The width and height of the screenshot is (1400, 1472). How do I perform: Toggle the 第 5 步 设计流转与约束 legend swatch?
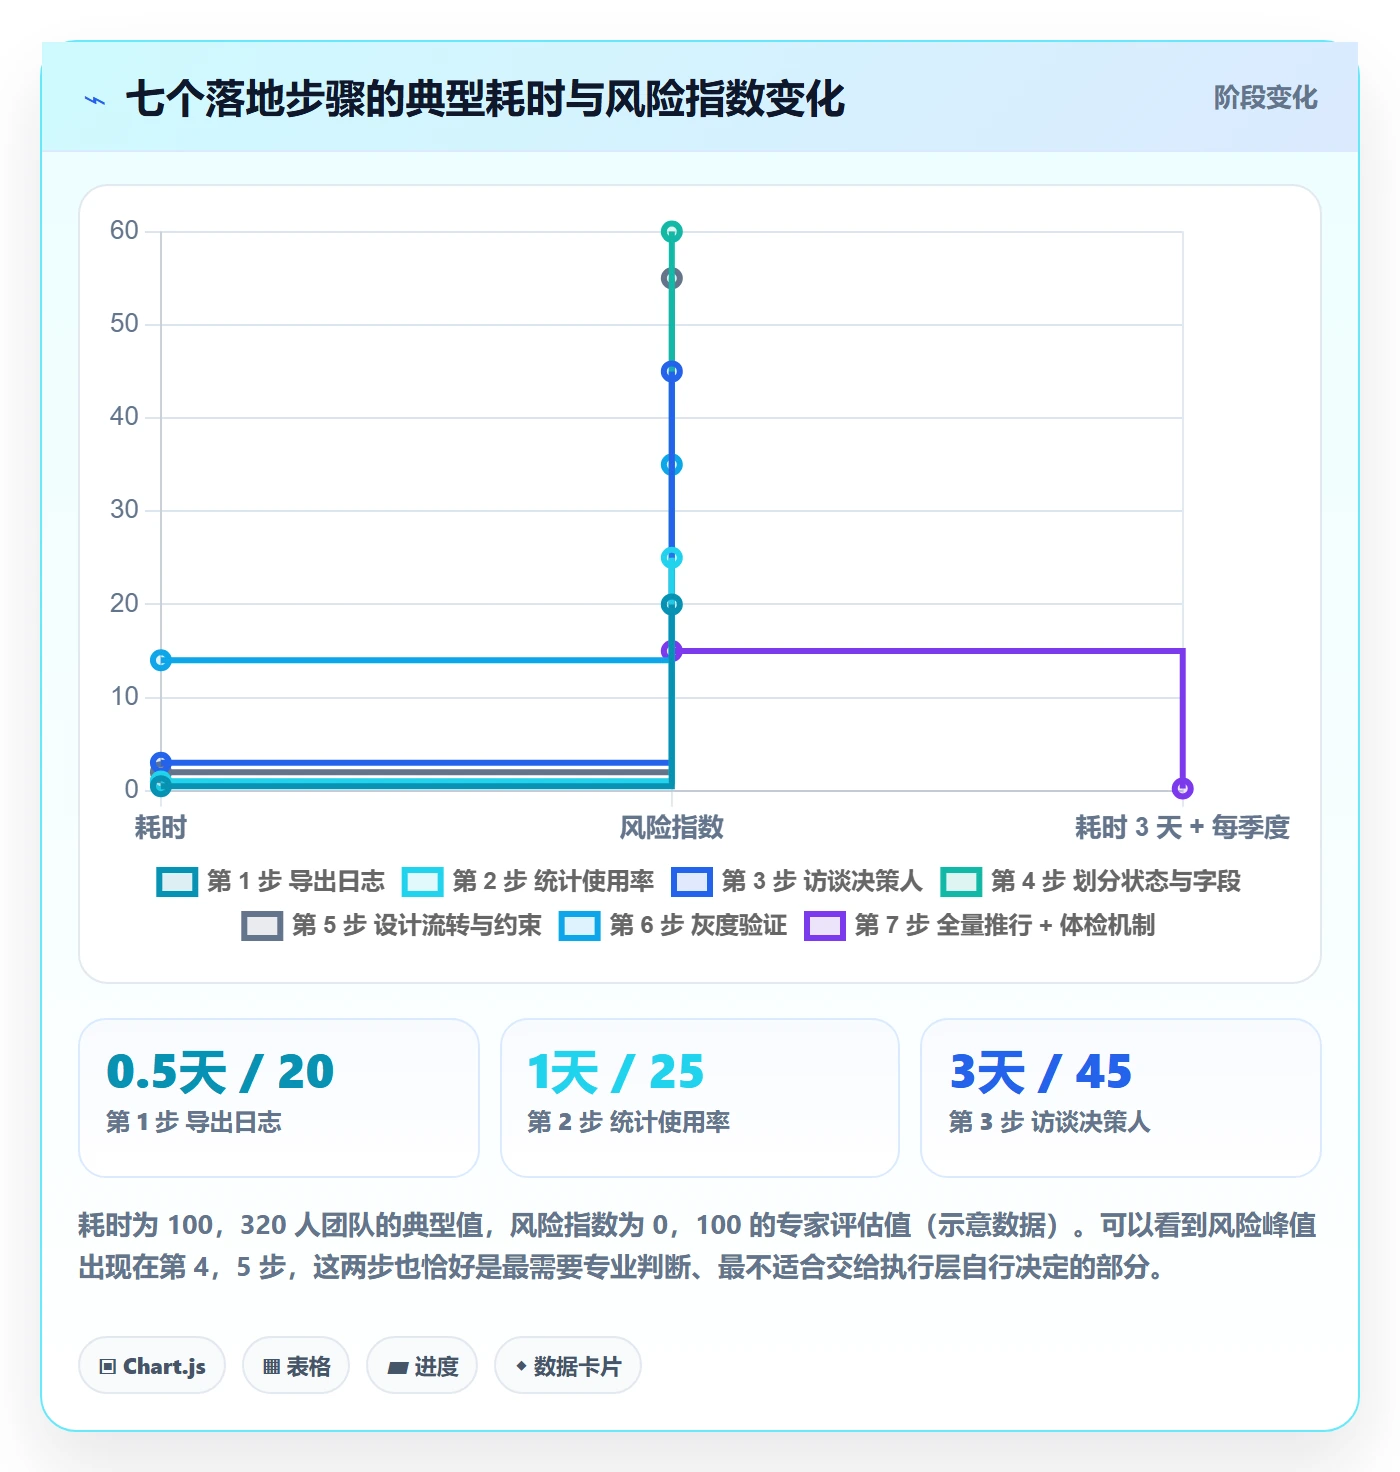pos(262,926)
